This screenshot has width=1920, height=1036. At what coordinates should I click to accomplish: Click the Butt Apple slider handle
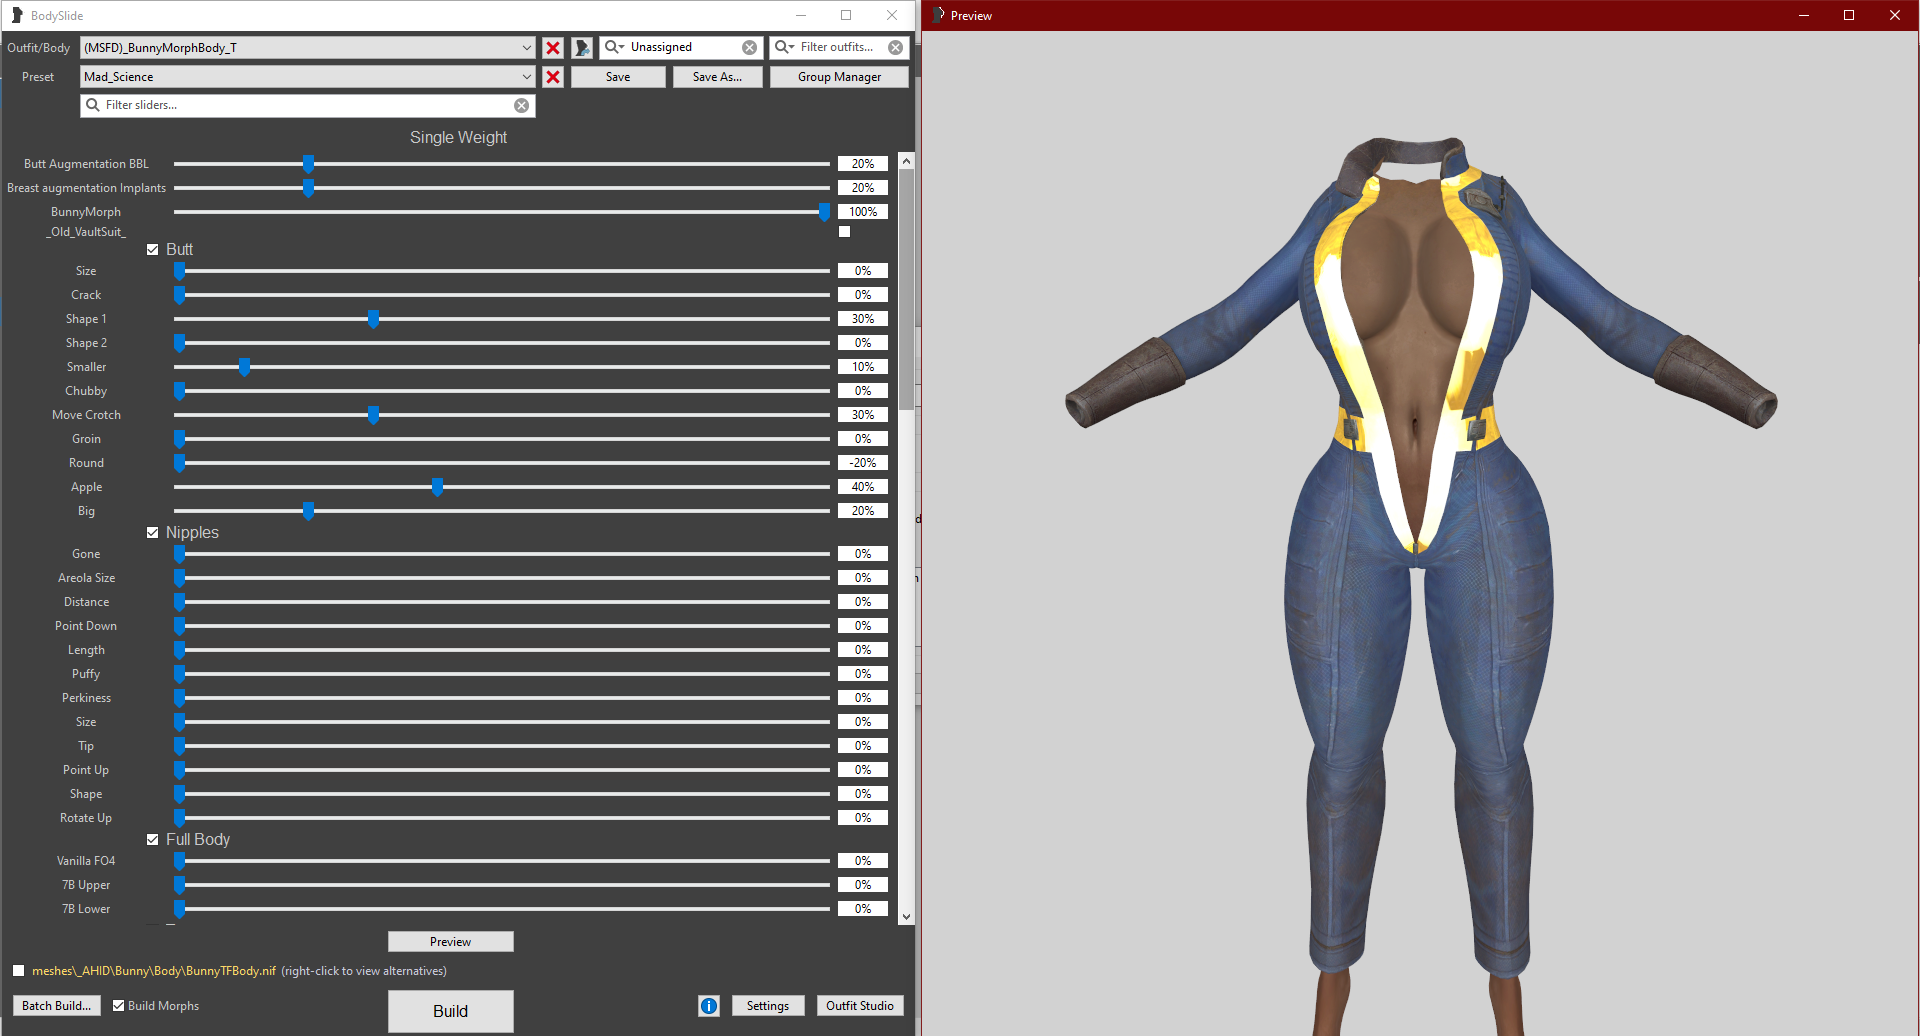437,487
